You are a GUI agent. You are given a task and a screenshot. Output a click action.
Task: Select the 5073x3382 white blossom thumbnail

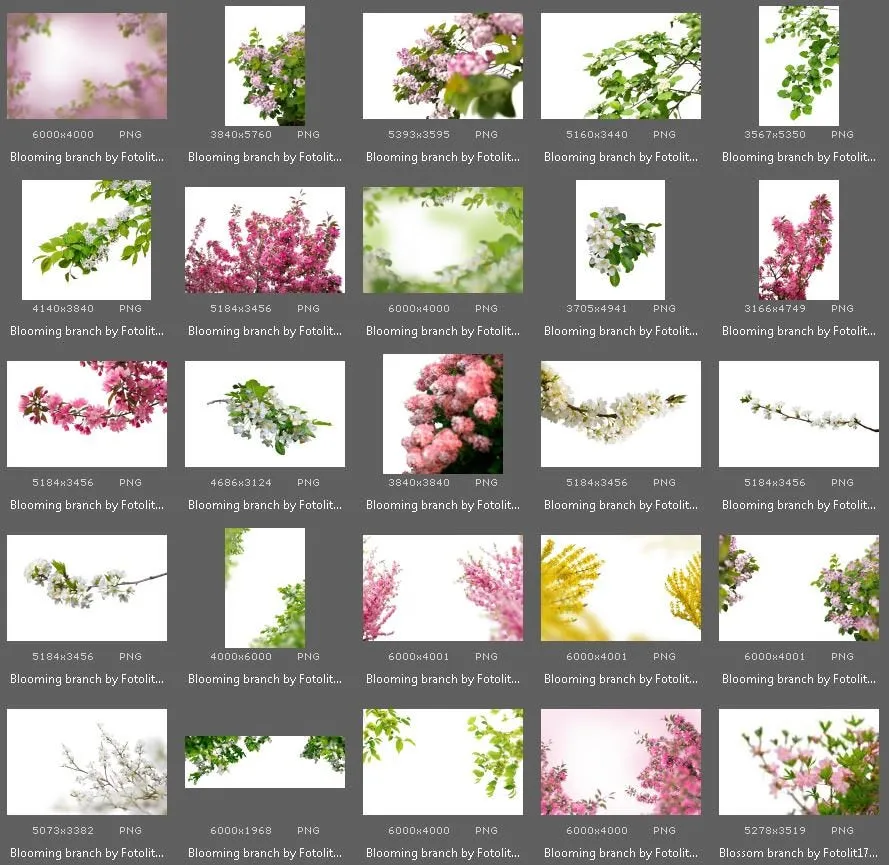(87, 762)
